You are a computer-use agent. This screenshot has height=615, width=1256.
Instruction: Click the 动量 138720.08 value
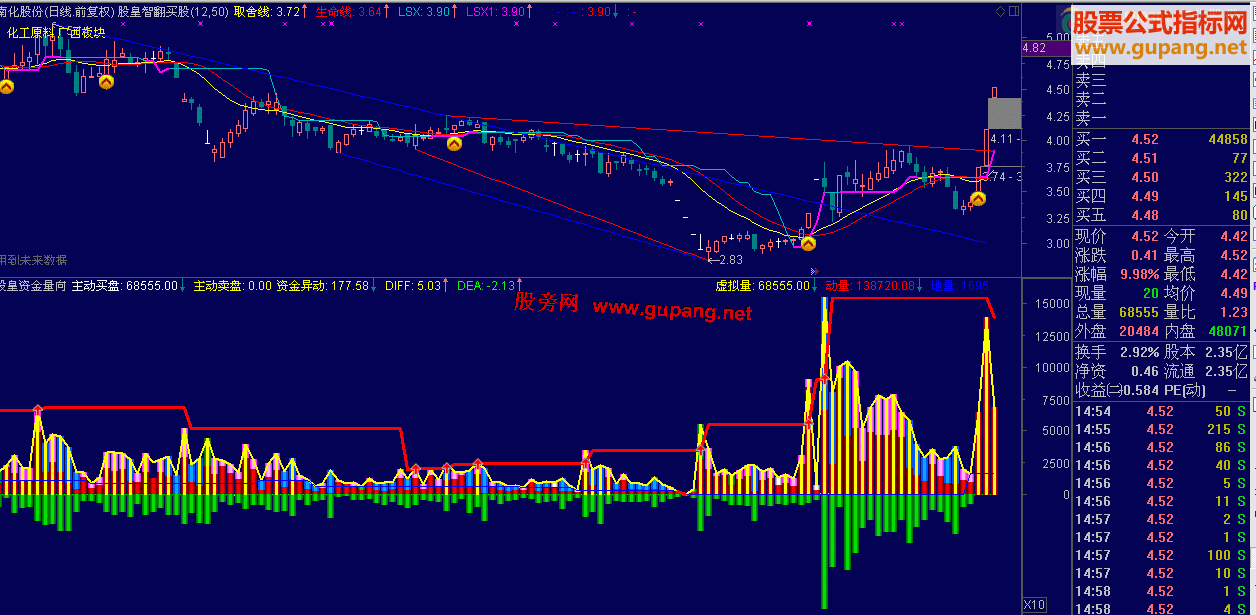(x=870, y=286)
